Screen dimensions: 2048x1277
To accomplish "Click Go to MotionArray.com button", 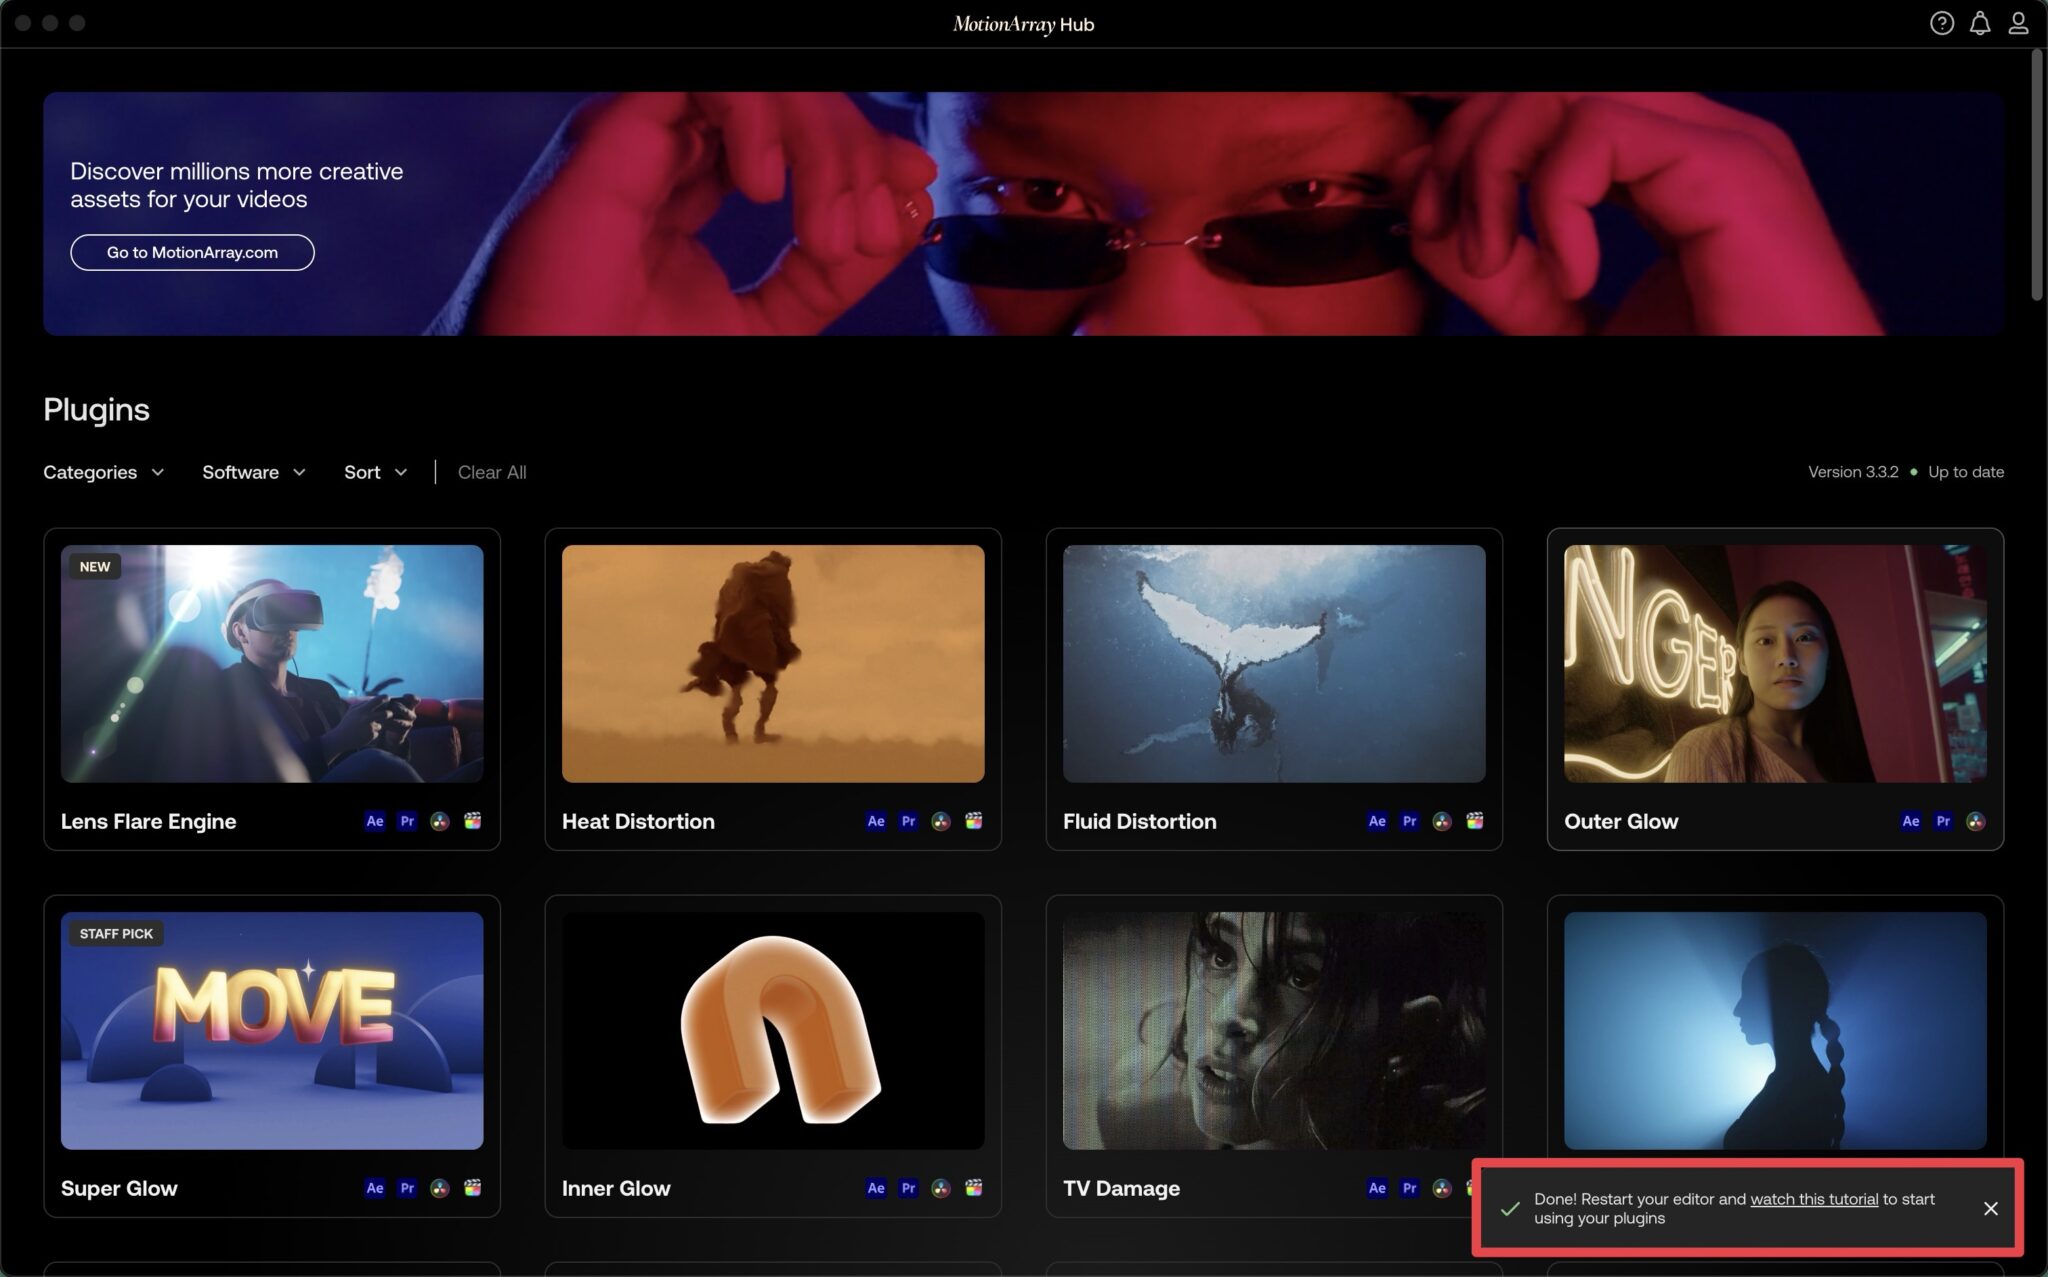I will 192,252.
